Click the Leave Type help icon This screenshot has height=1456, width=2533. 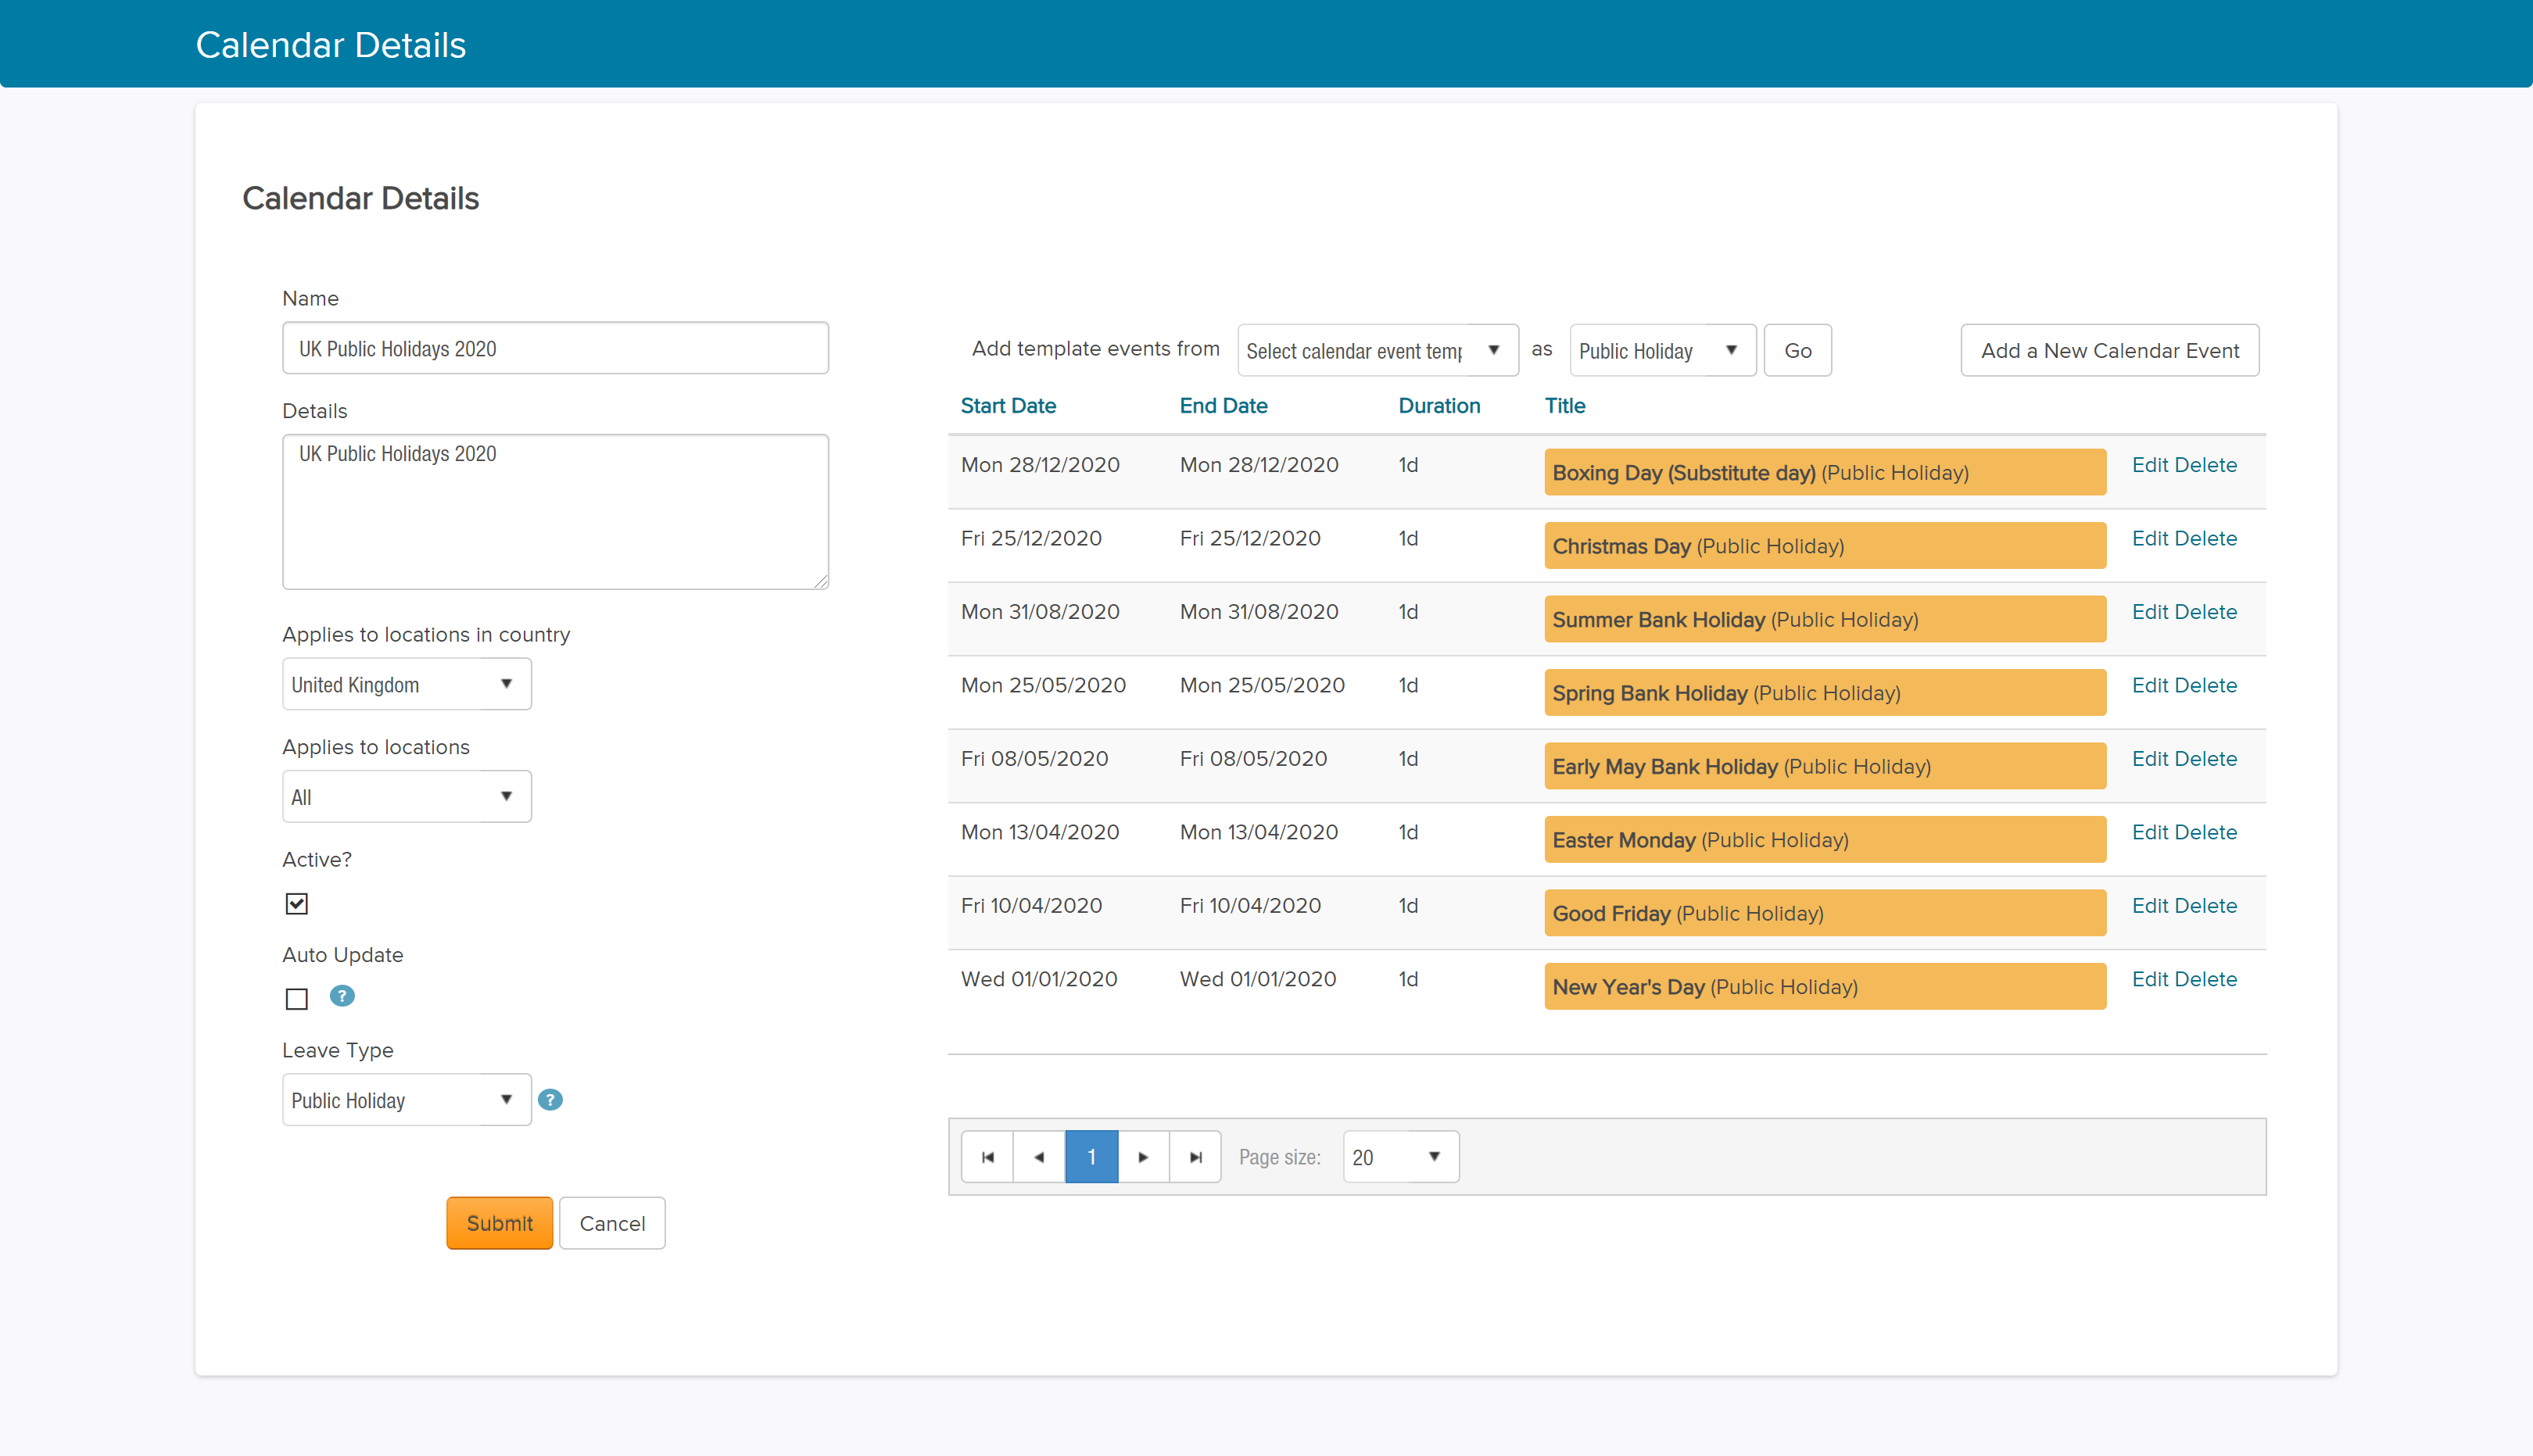tap(550, 1100)
